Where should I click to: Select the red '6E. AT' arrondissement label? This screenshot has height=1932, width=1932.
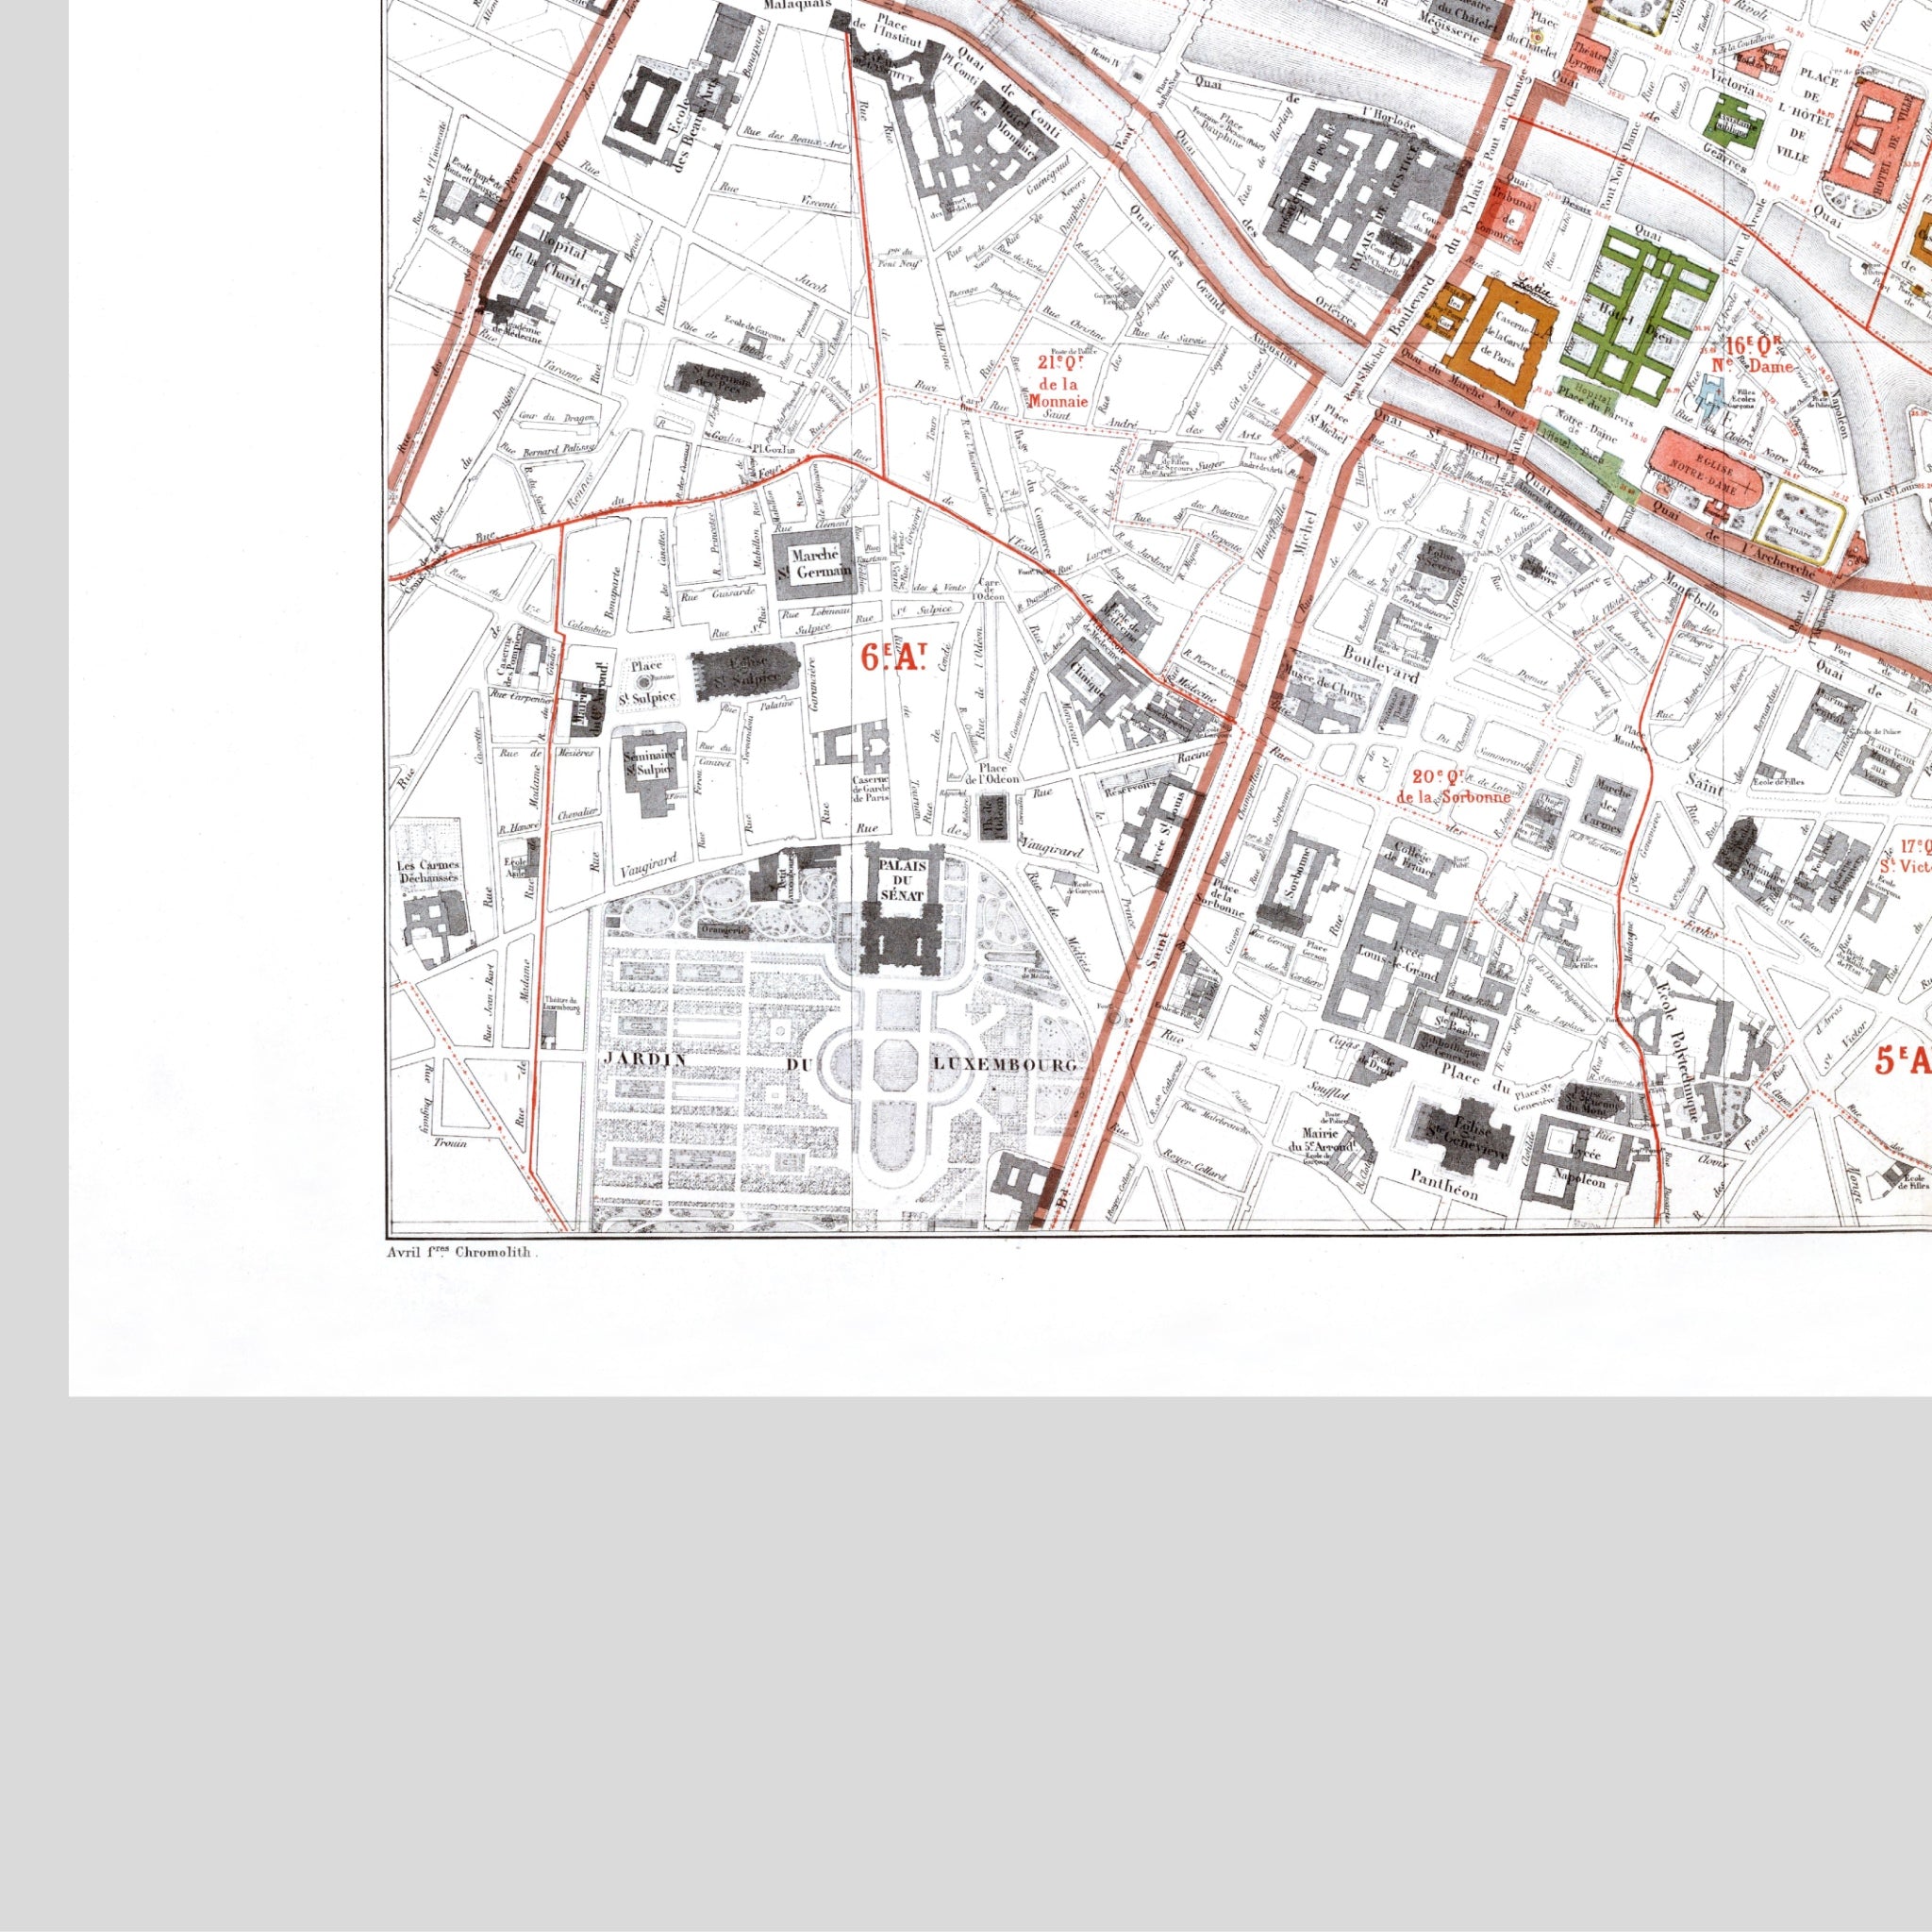[894, 657]
